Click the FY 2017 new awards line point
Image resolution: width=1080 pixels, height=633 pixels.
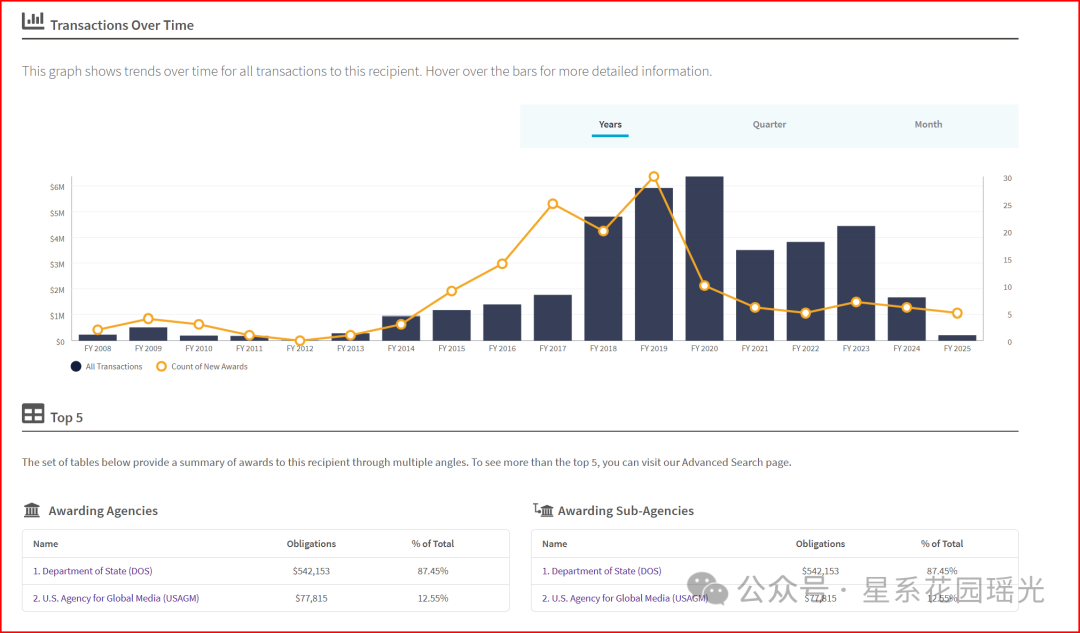click(x=553, y=204)
